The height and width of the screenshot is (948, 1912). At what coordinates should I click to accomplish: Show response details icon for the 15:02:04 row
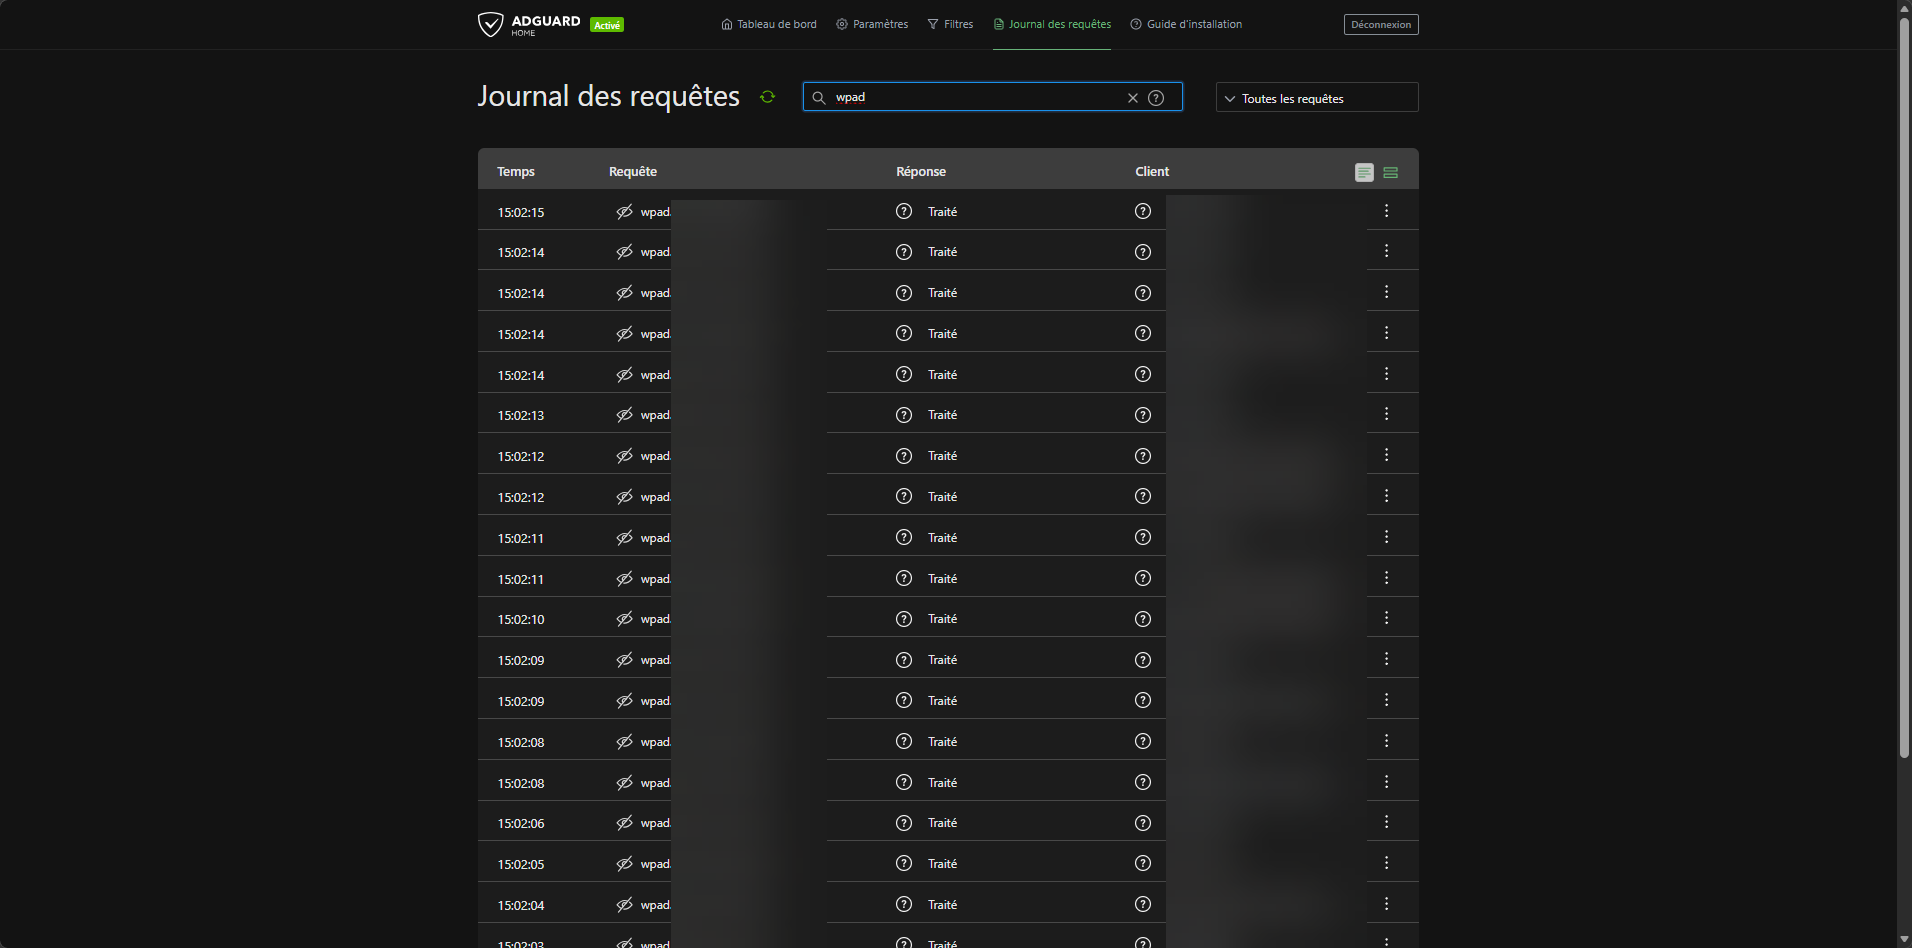click(x=904, y=904)
